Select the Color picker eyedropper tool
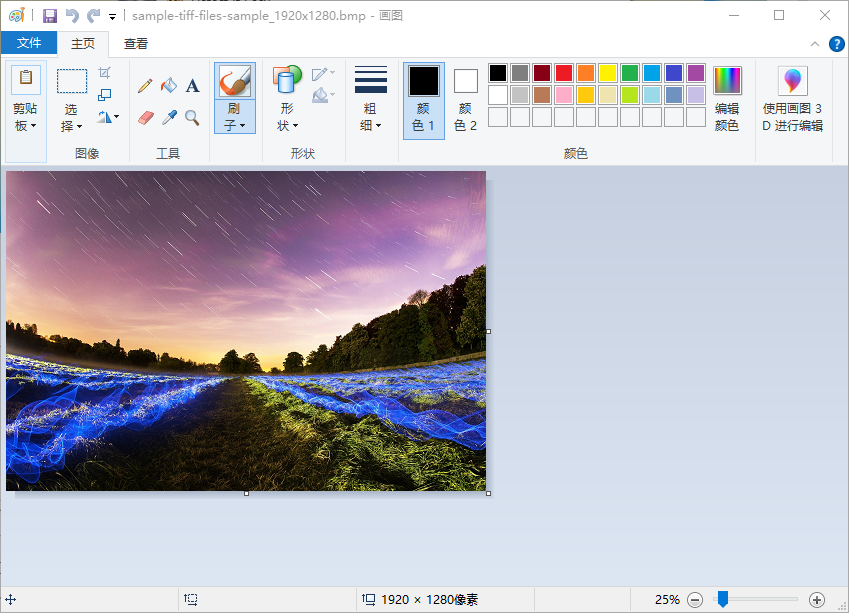This screenshot has height=613, width=849. (x=169, y=117)
